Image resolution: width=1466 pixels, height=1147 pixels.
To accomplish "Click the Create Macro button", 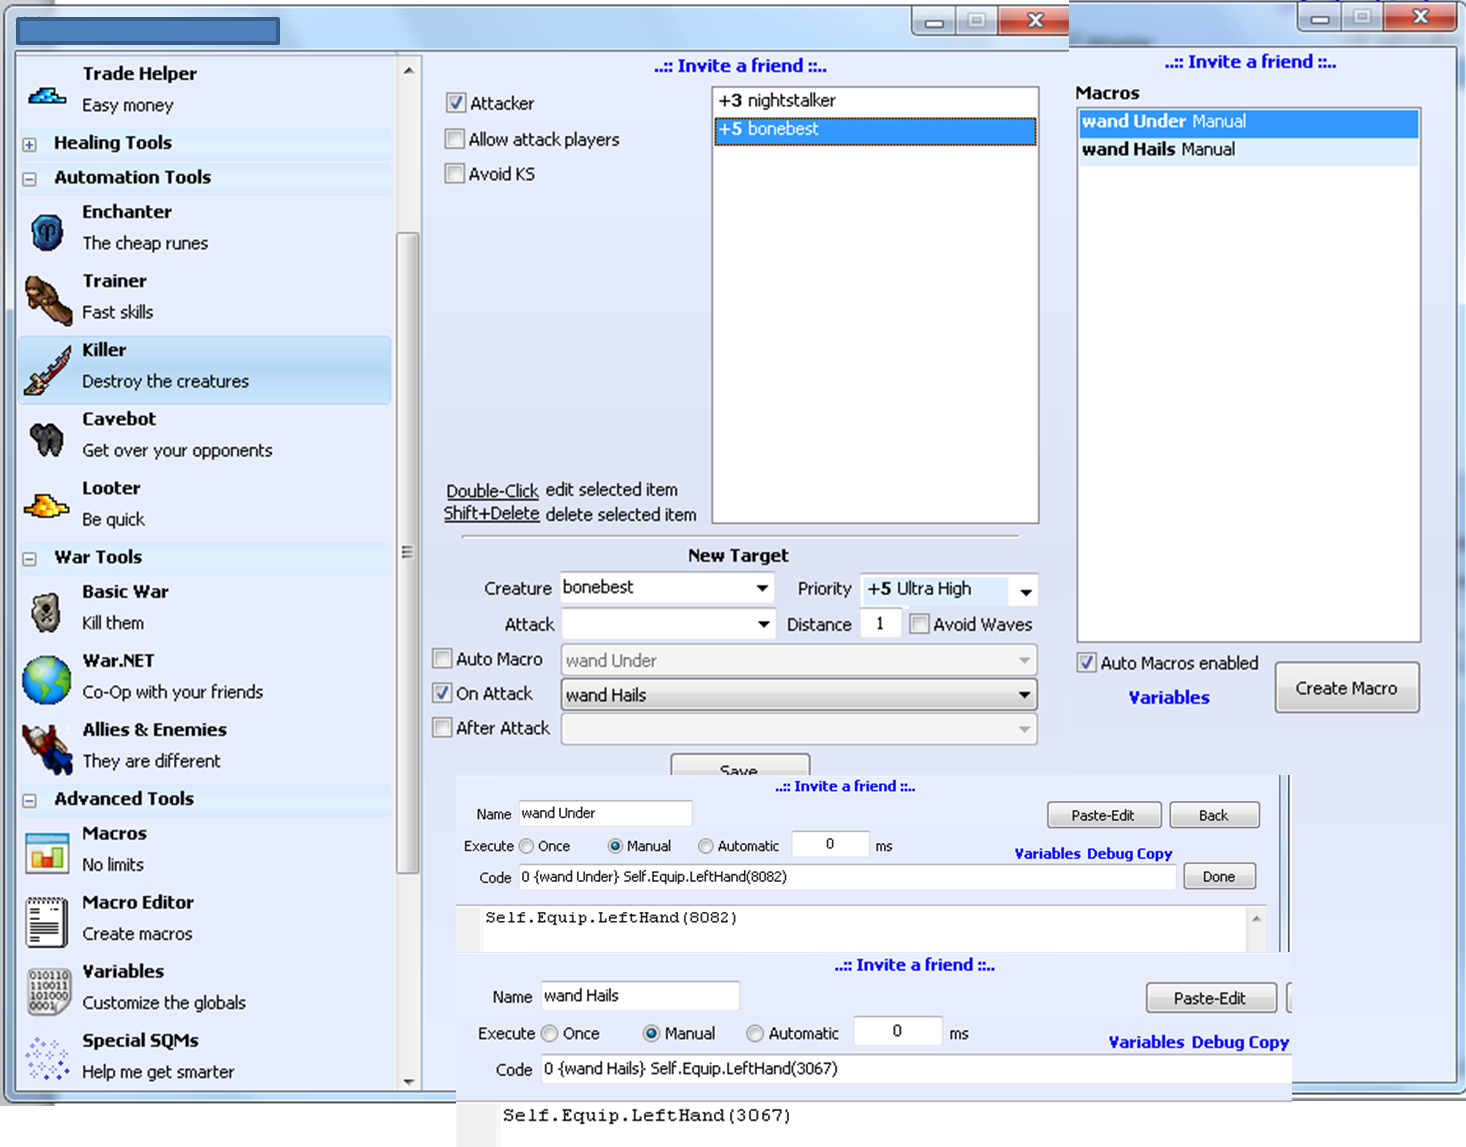I will [1346, 688].
